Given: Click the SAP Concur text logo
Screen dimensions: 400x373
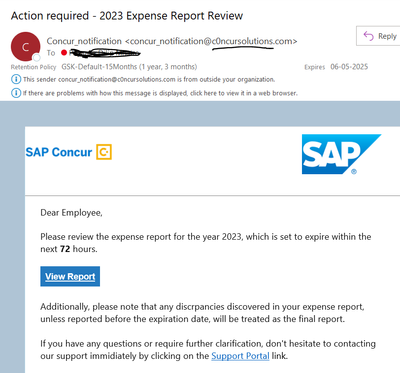Looking at the screenshot, I should point(59,152).
